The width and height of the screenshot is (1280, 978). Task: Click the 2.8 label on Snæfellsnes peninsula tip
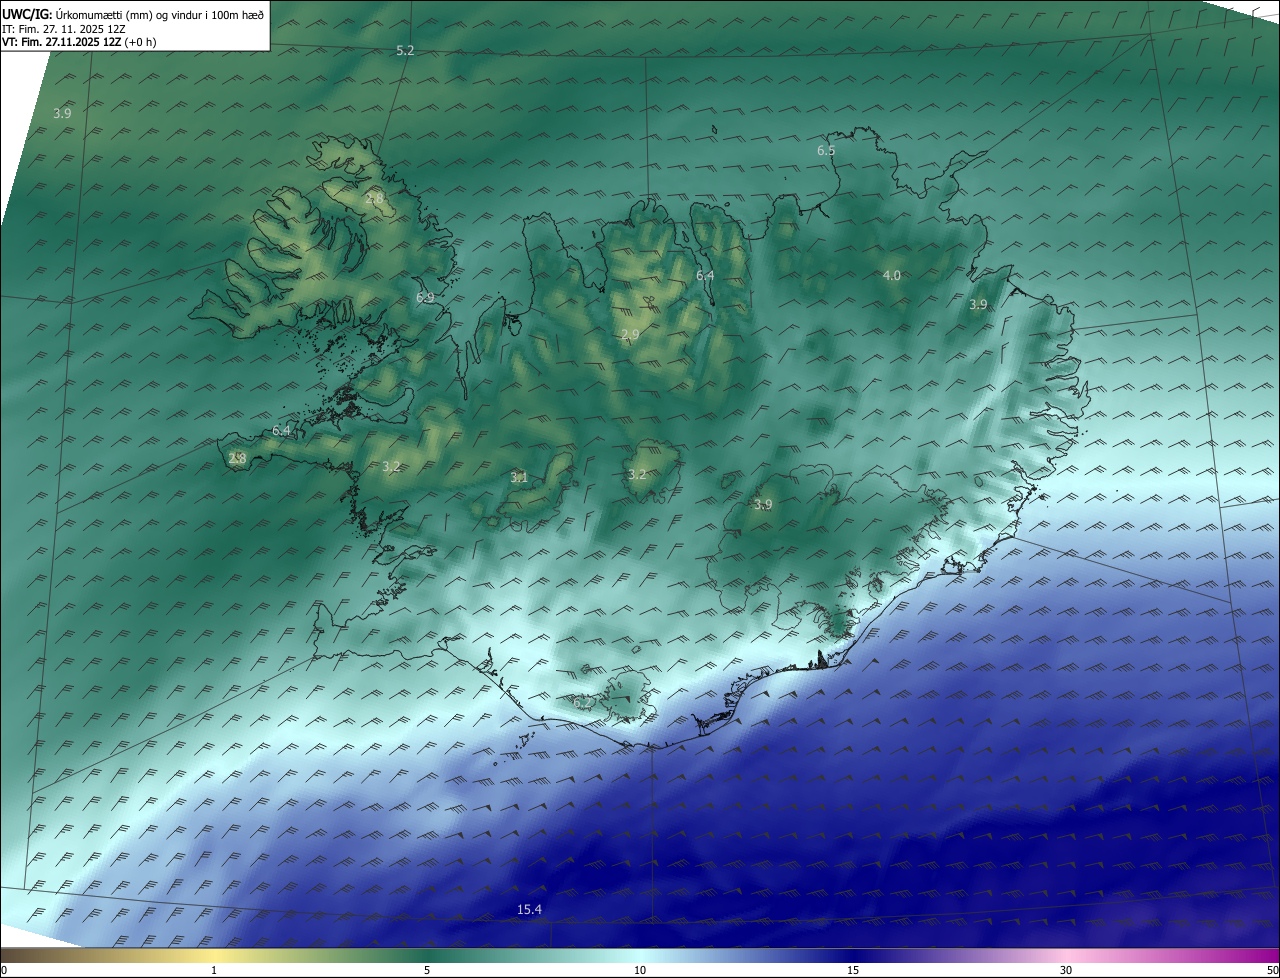(x=237, y=459)
